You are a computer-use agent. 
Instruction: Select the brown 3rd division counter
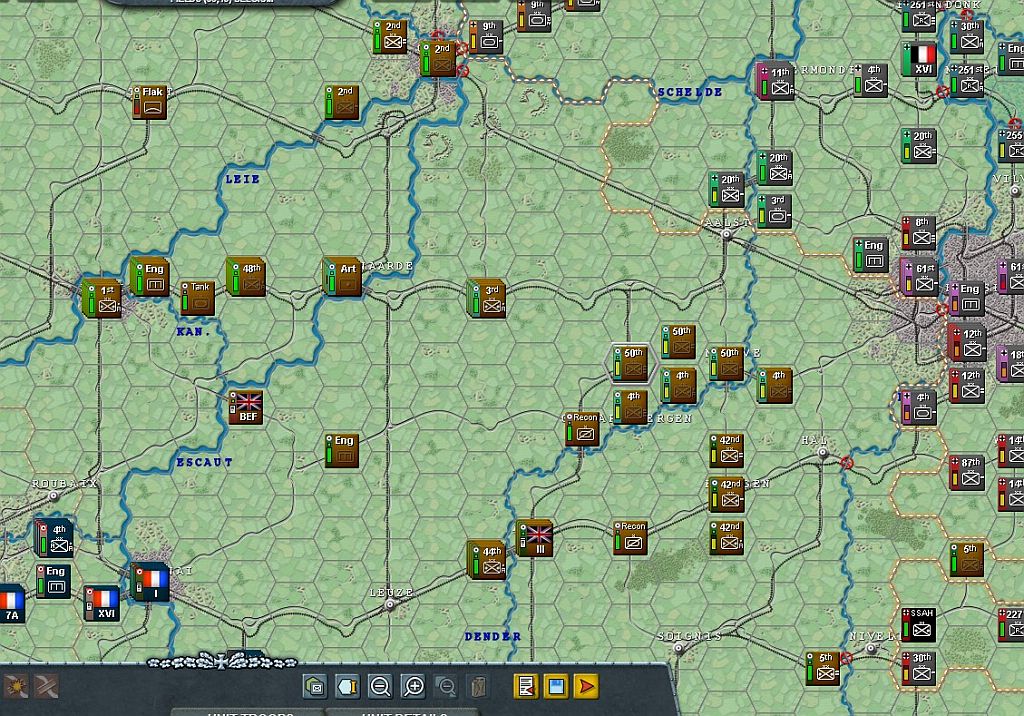click(487, 299)
